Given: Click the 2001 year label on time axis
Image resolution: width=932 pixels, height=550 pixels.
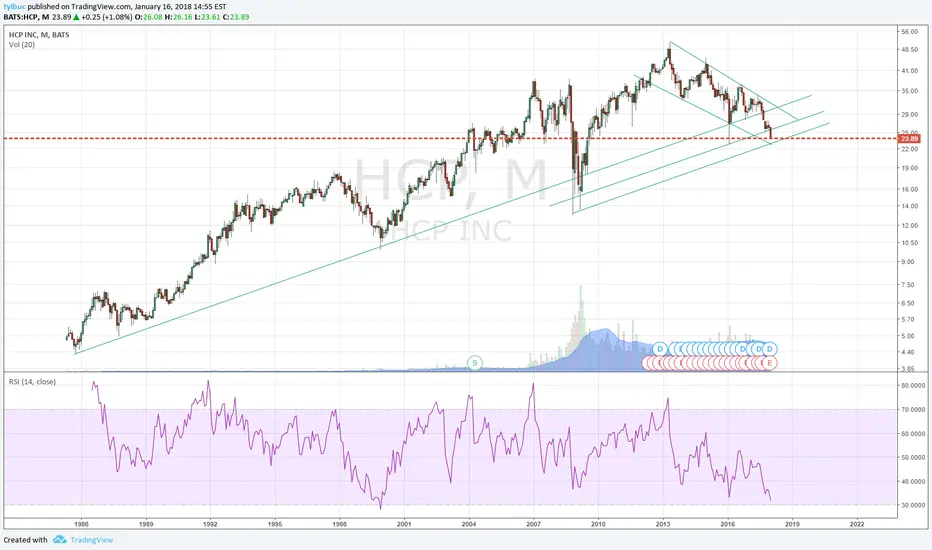Looking at the screenshot, I should (x=404, y=524).
